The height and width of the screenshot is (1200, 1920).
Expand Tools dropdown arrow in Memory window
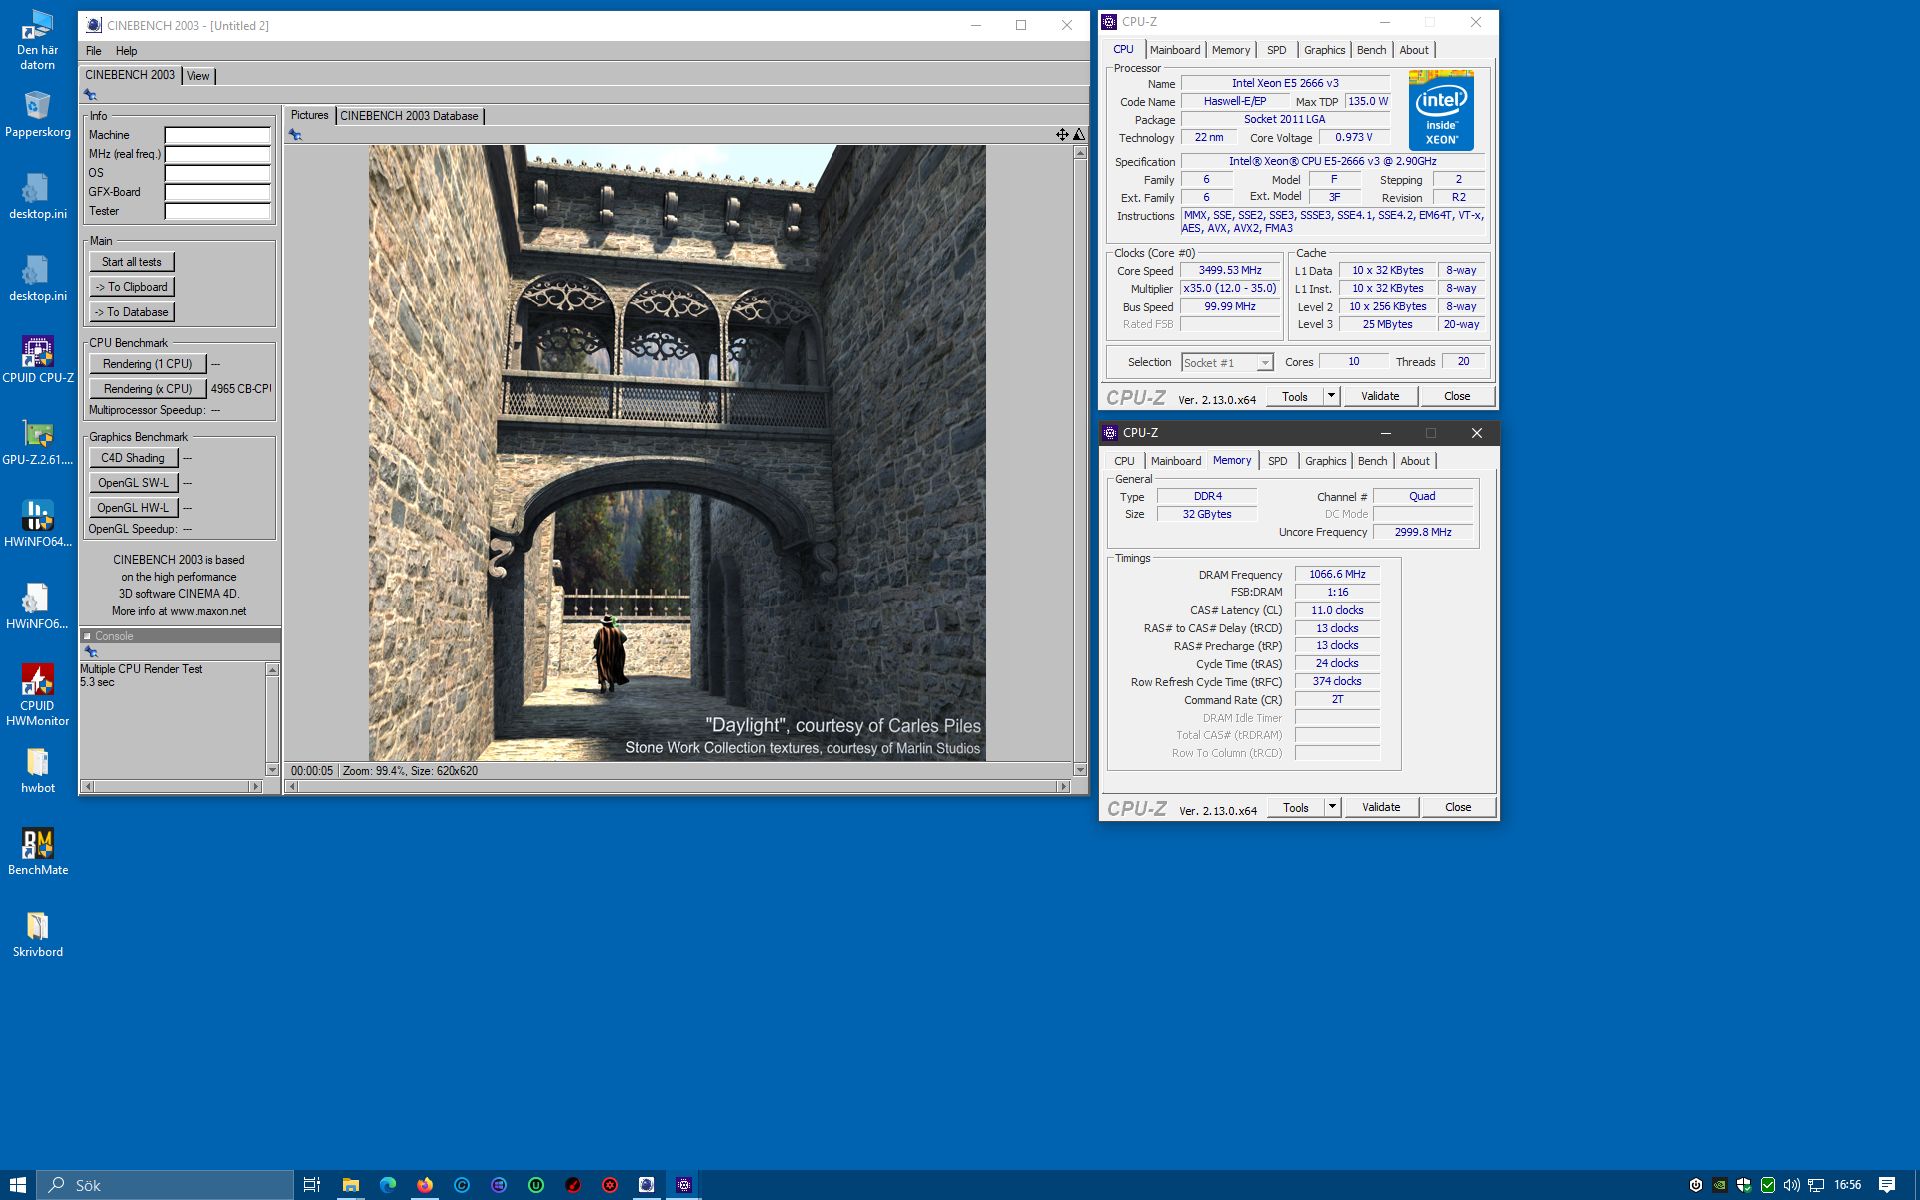point(1332,807)
